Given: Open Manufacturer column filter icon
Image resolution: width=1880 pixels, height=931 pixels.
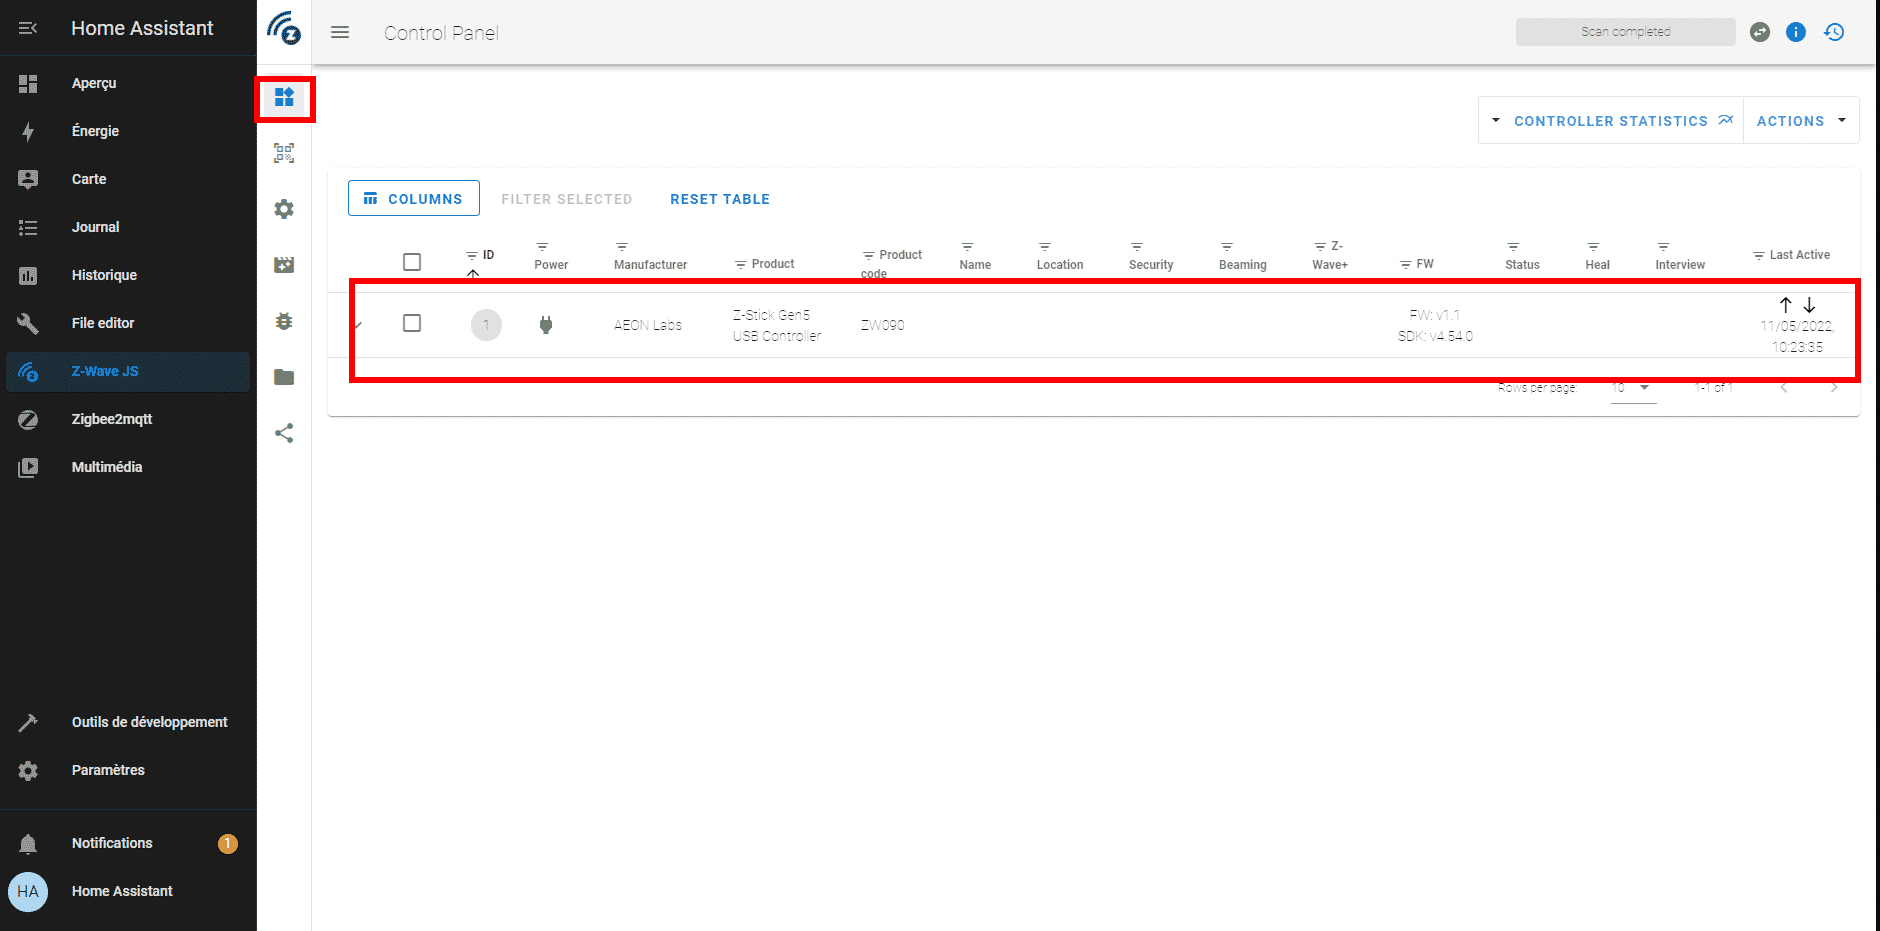Looking at the screenshot, I should coord(622,246).
